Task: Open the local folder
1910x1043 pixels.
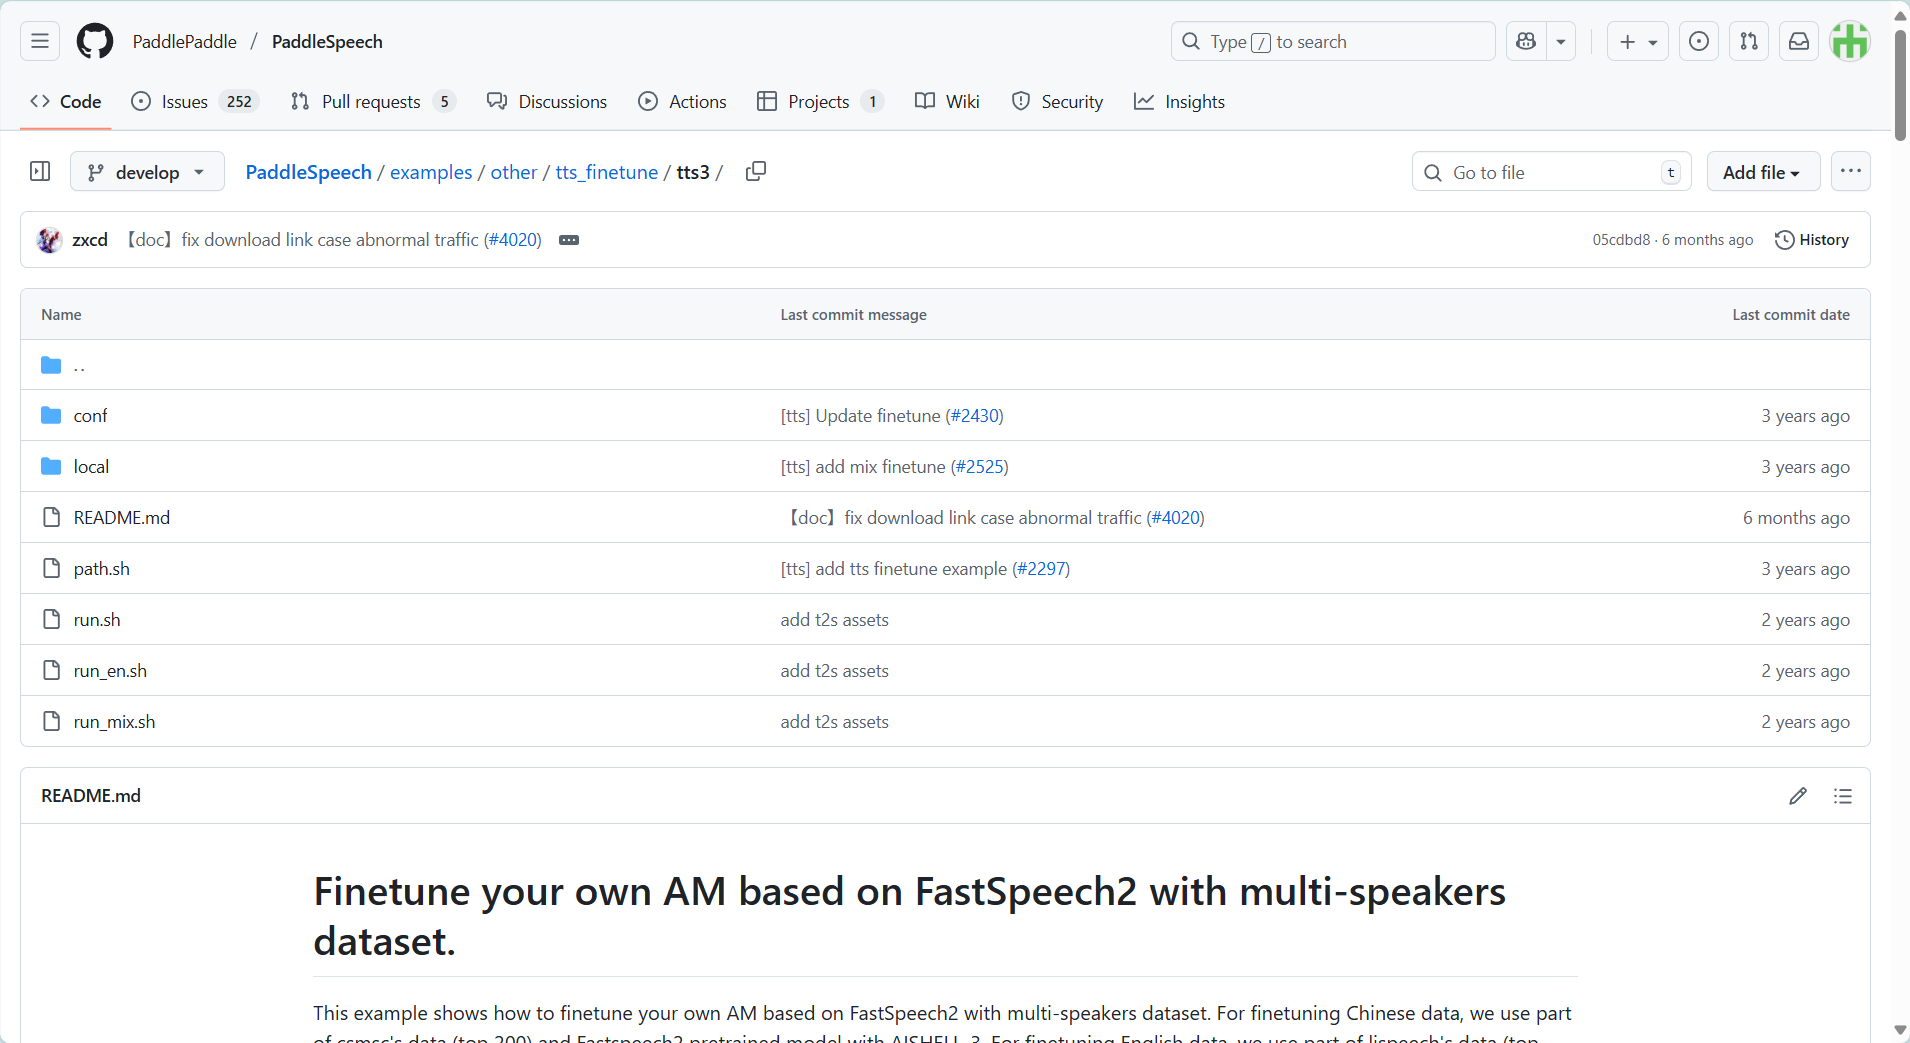Action: 91,467
